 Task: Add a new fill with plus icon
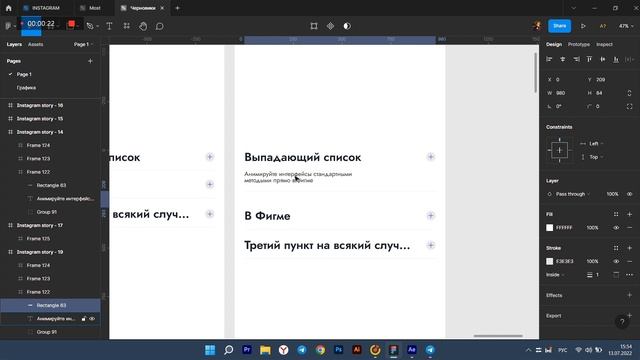tap(629, 214)
